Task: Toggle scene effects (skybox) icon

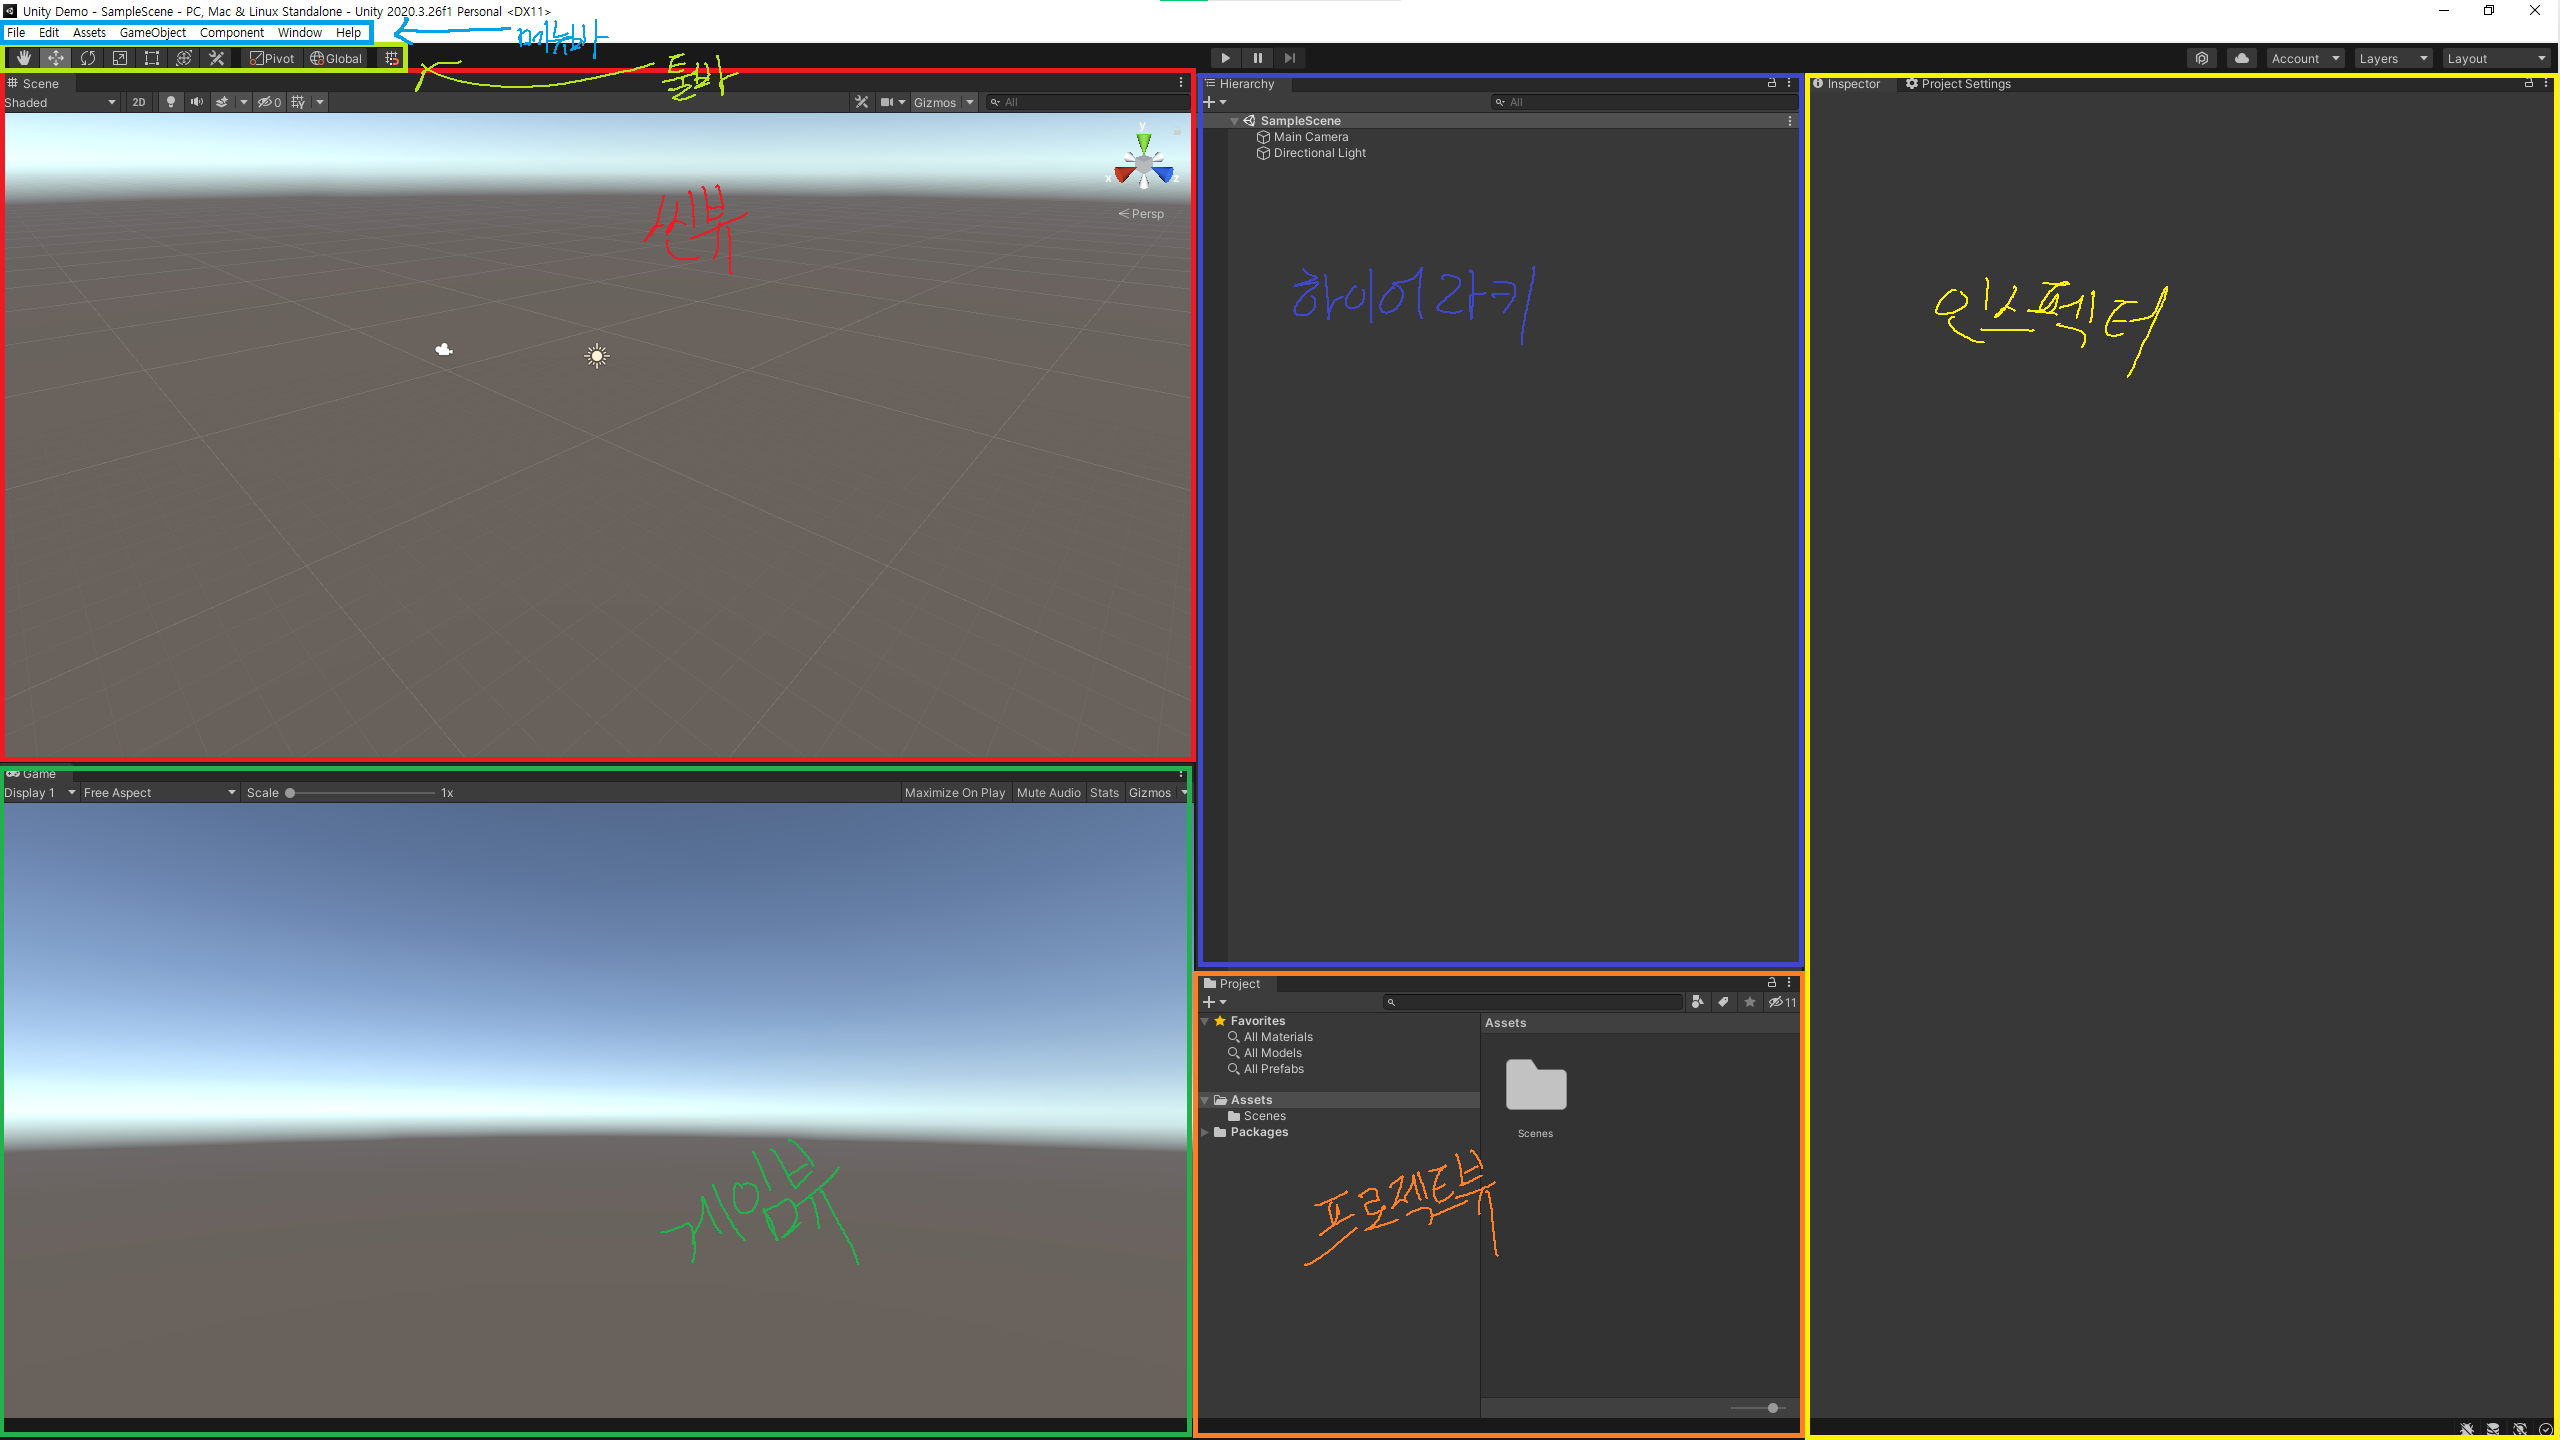Action: coord(222,102)
